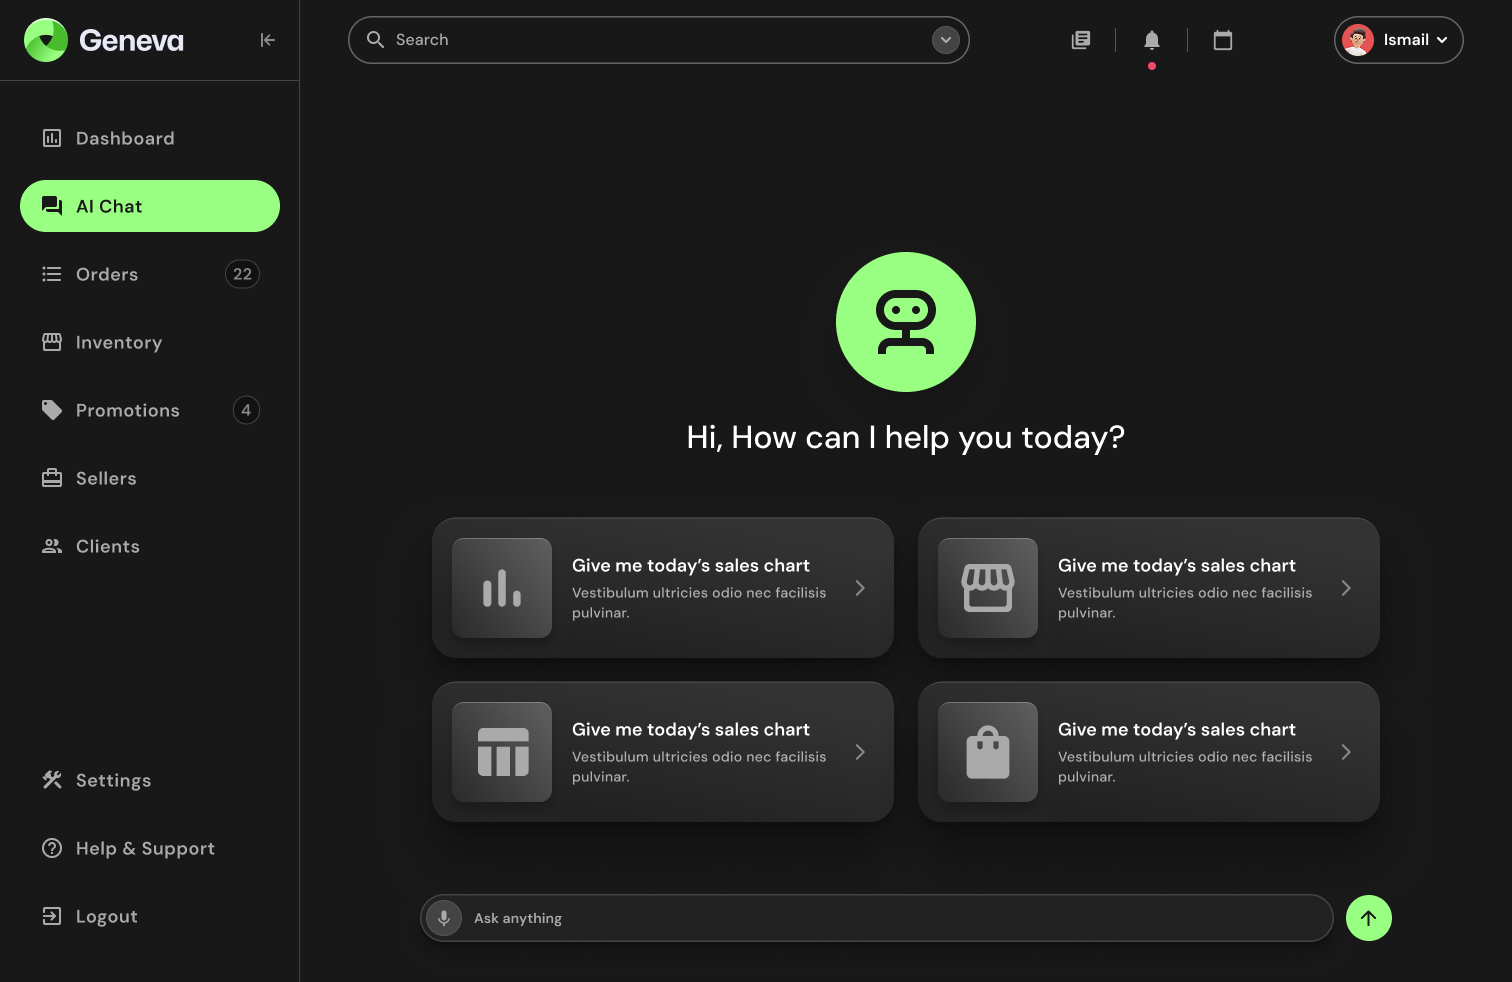Activate the microphone in the Ask anything field
Screen dimensions: 1512x982
point(443,918)
